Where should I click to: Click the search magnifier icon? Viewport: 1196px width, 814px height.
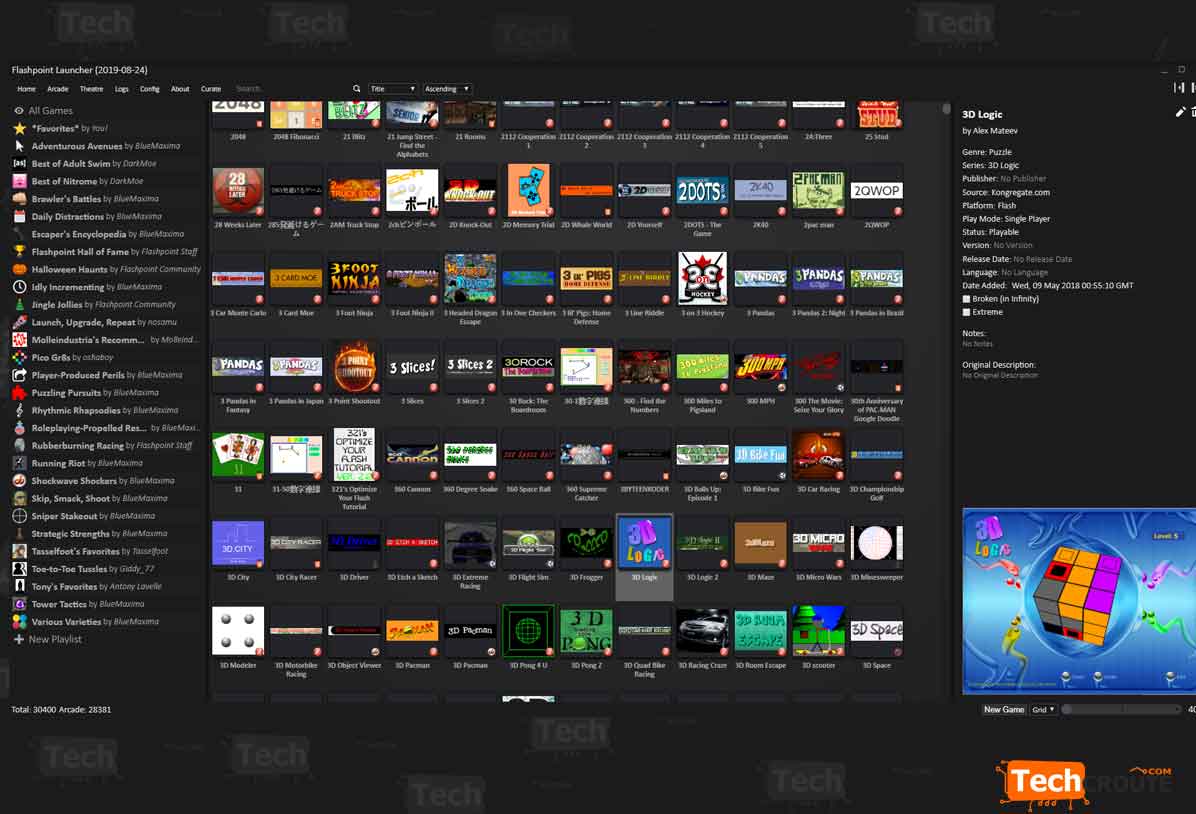356,89
